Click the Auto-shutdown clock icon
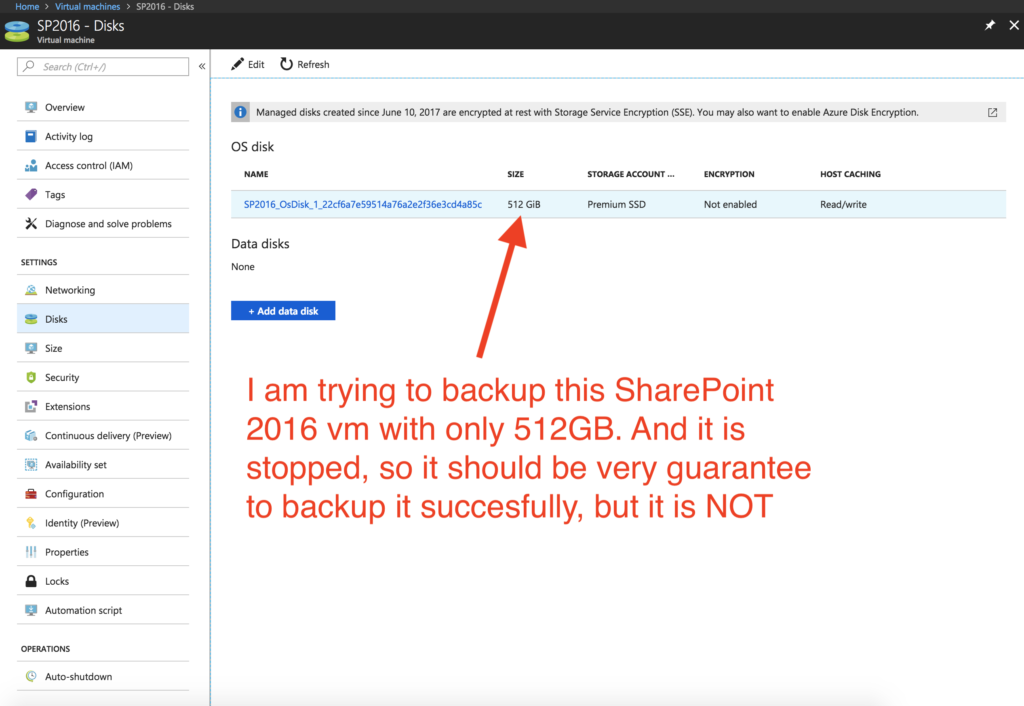 pyautogui.click(x=31, y=676)
